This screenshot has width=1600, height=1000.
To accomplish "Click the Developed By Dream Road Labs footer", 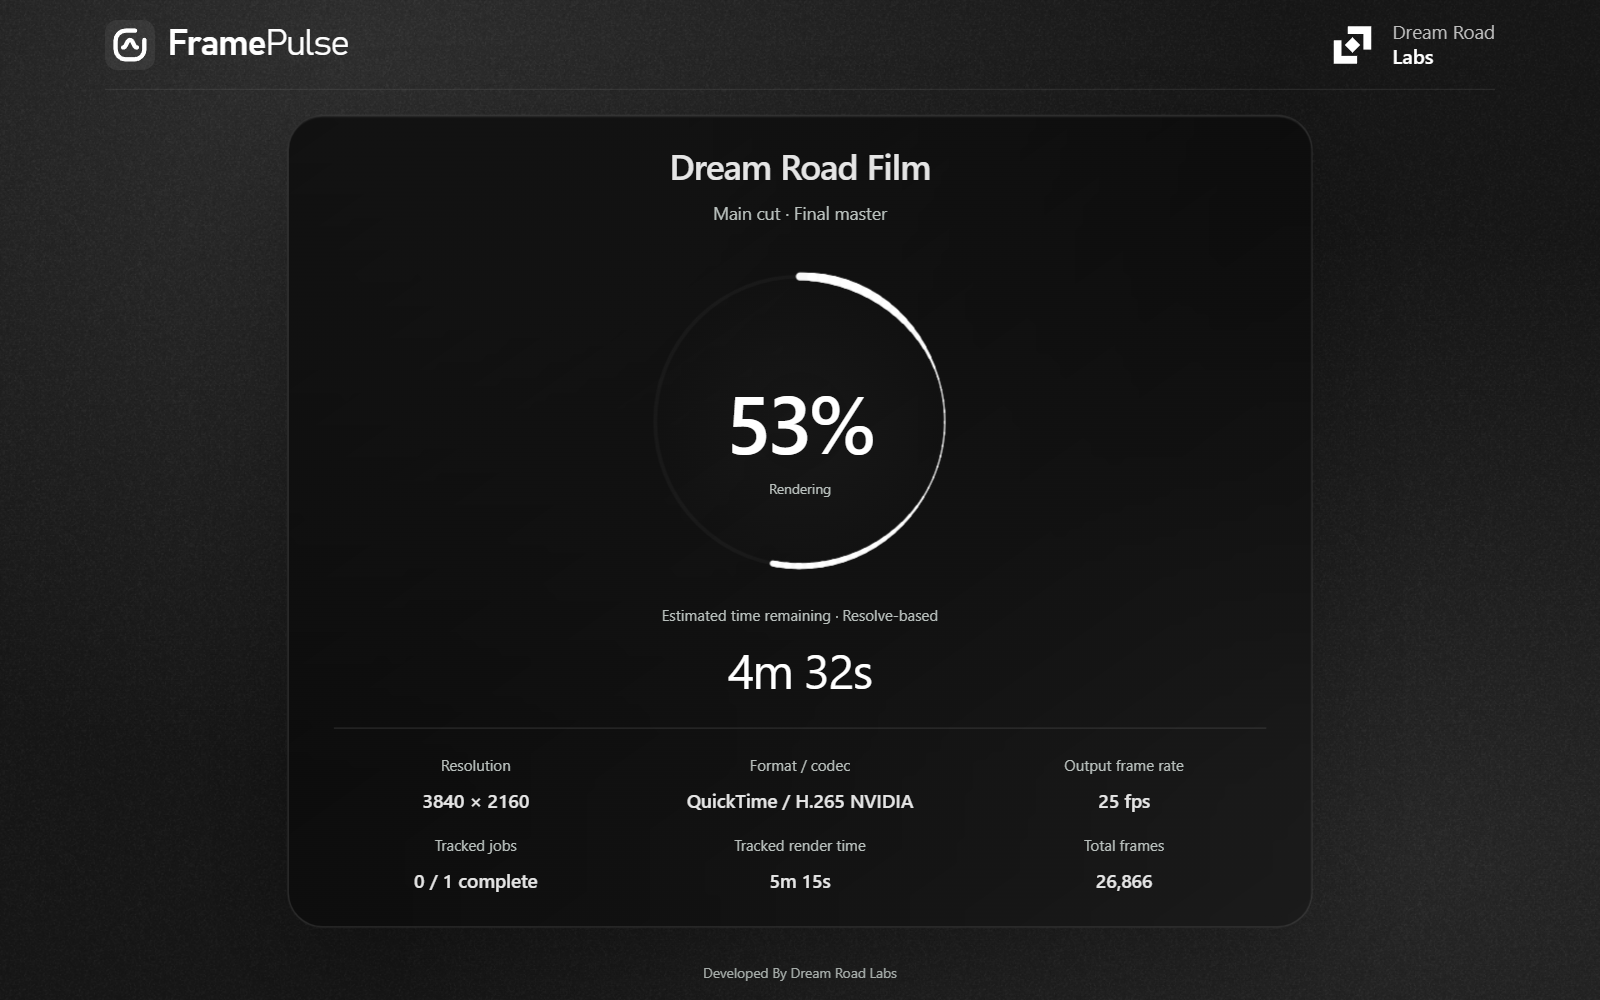I will (800, 973).
